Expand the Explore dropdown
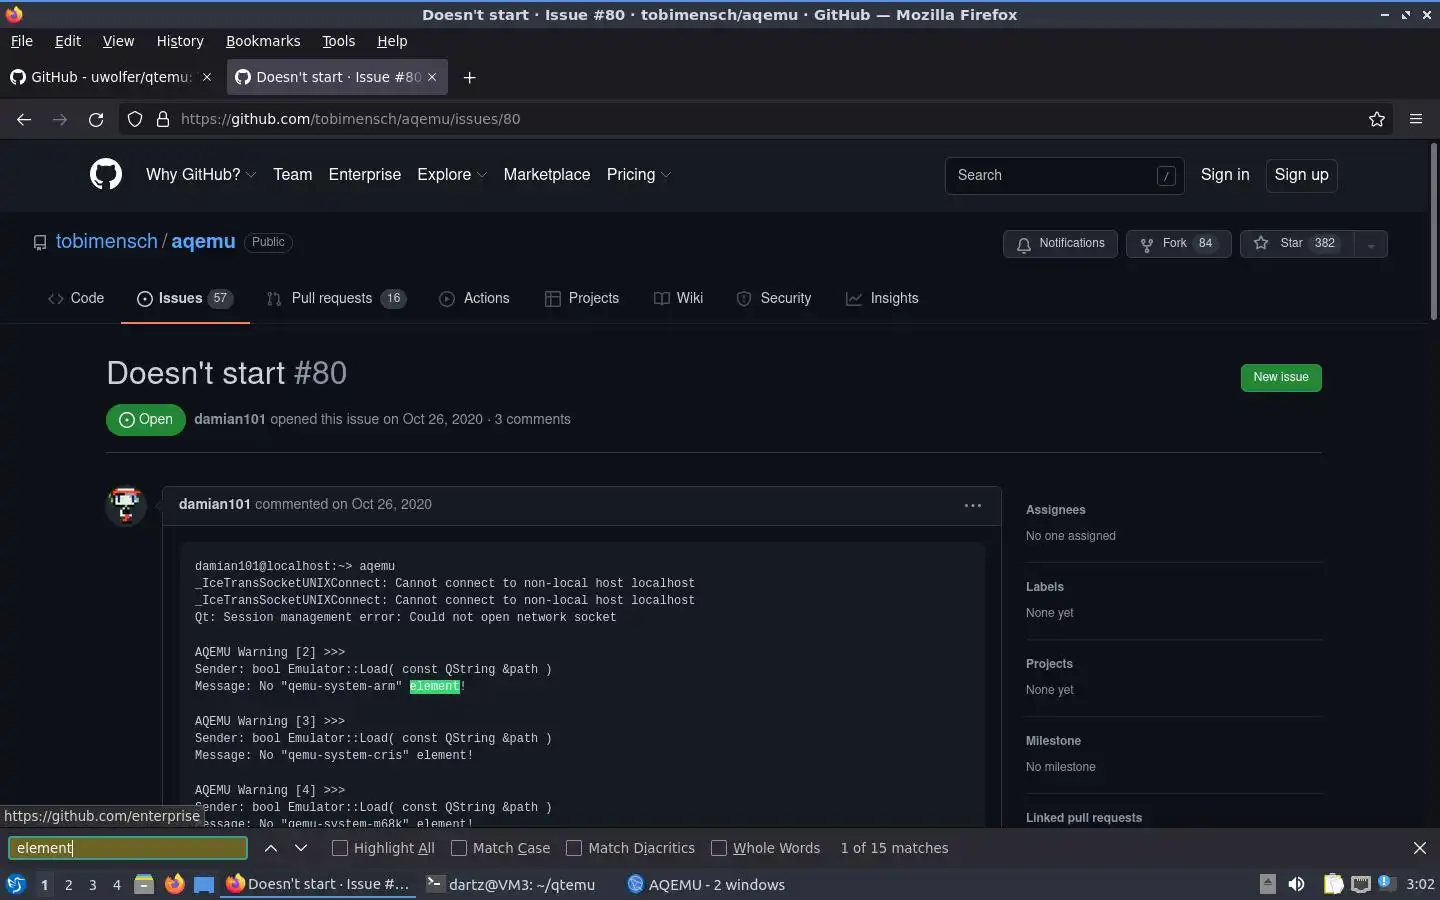The height and width of the screenshot is (900, 1440). point(452,174)
